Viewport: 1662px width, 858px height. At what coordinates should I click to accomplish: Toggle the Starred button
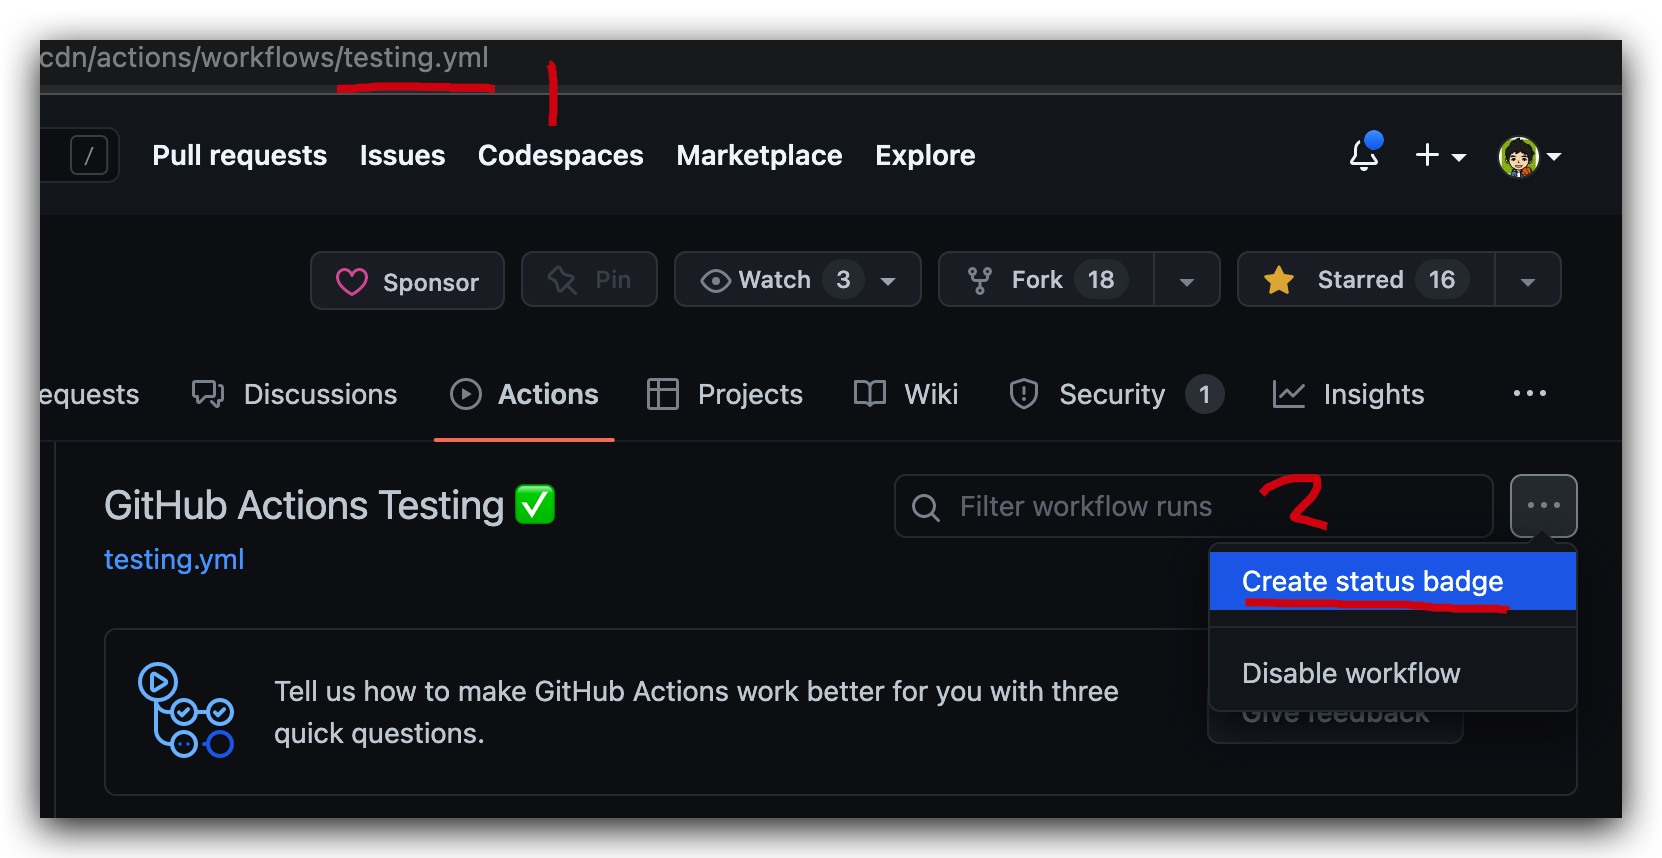coord(1366,280)
